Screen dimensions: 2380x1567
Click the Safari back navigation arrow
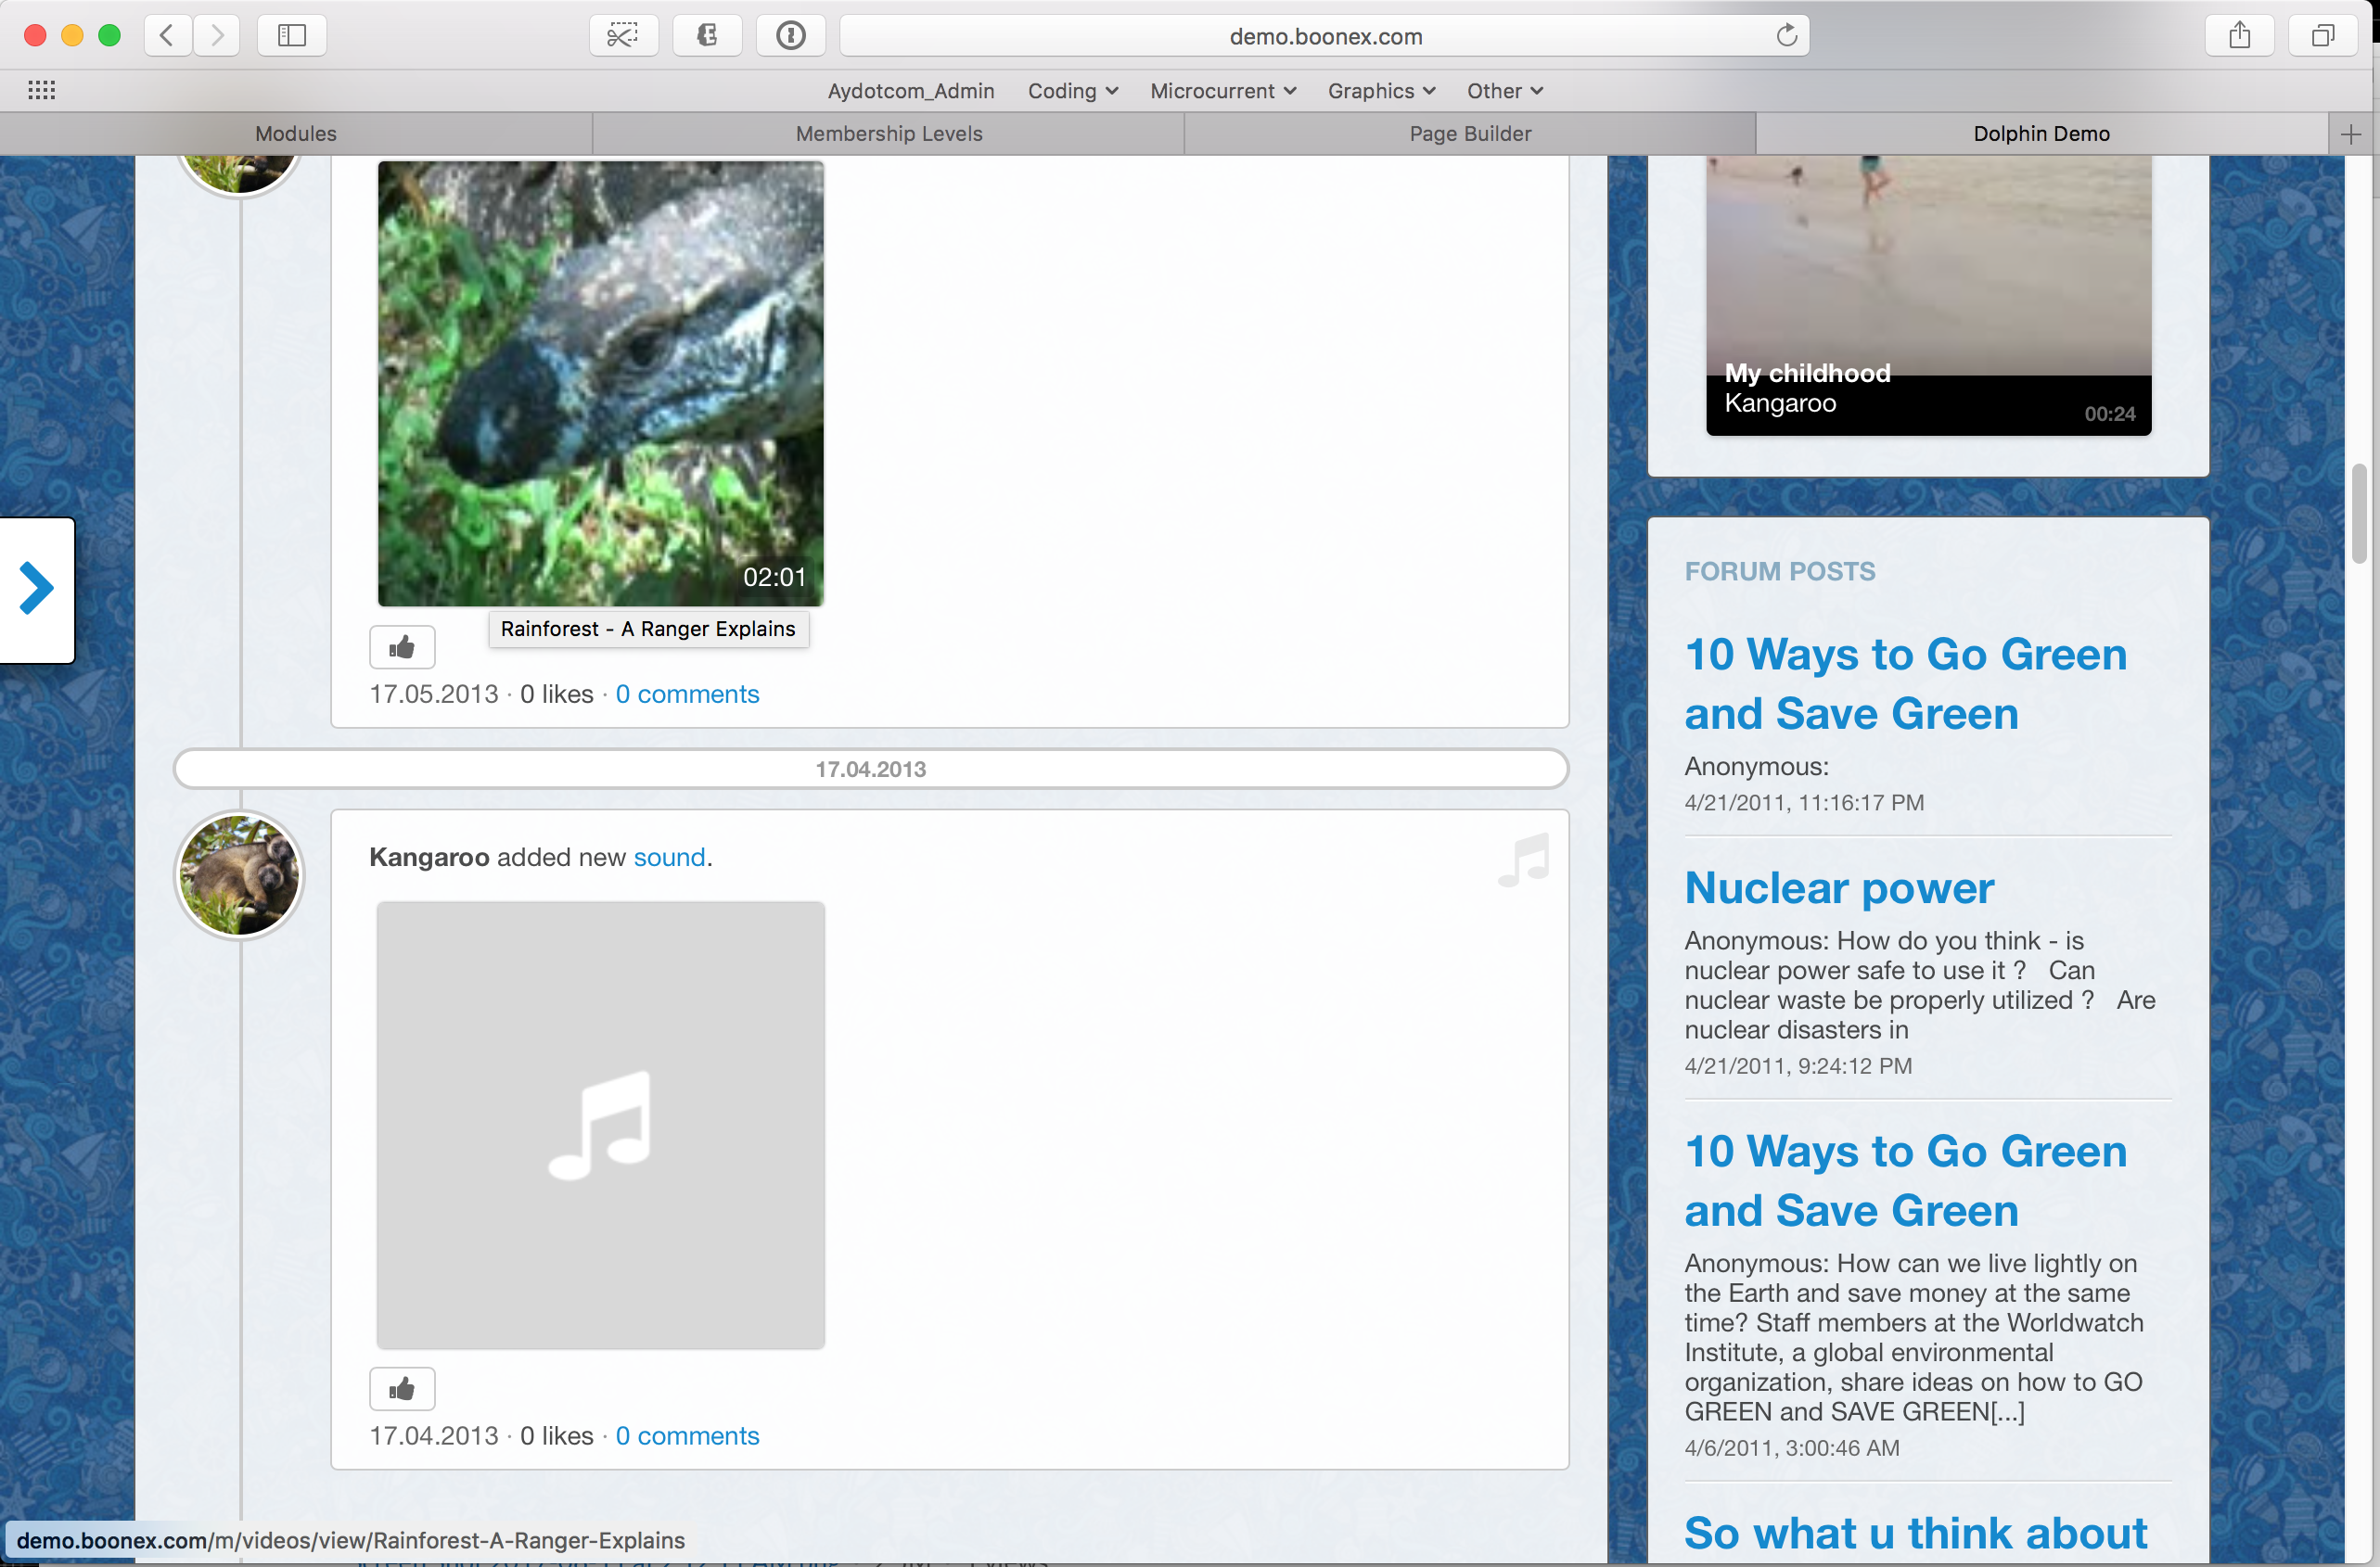(x=167, y=36)
